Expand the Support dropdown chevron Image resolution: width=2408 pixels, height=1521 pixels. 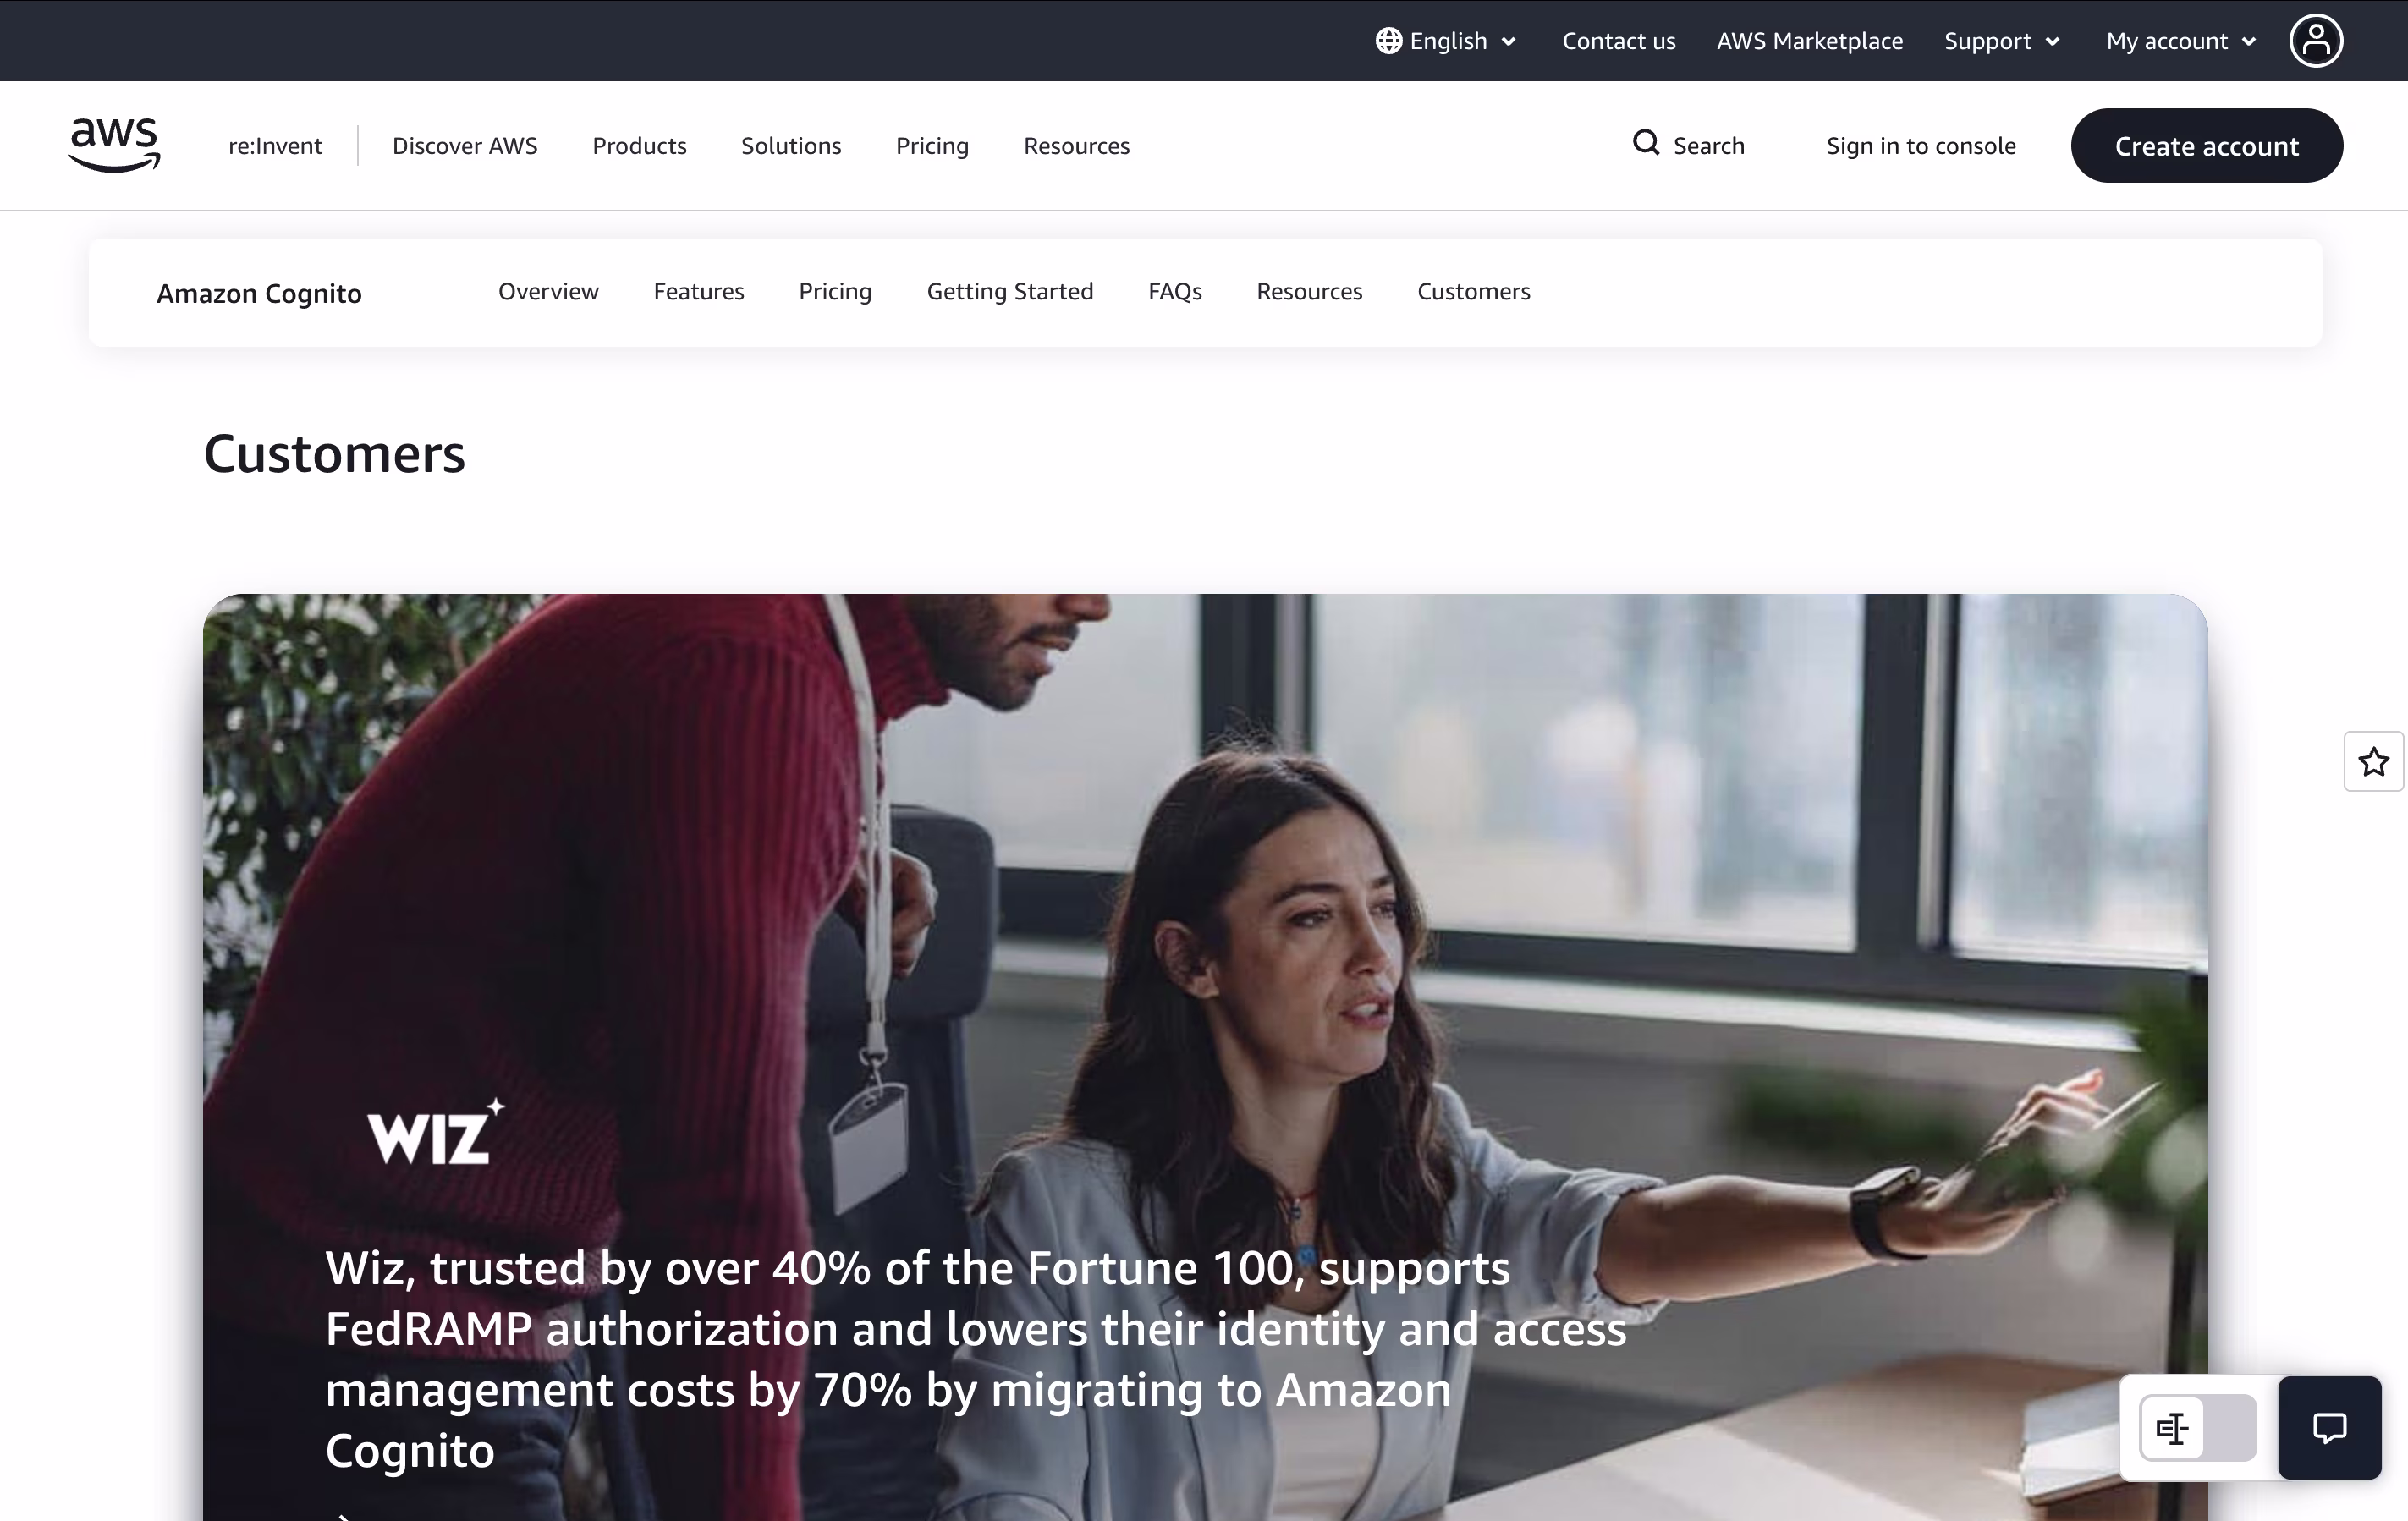point(2053,42)
